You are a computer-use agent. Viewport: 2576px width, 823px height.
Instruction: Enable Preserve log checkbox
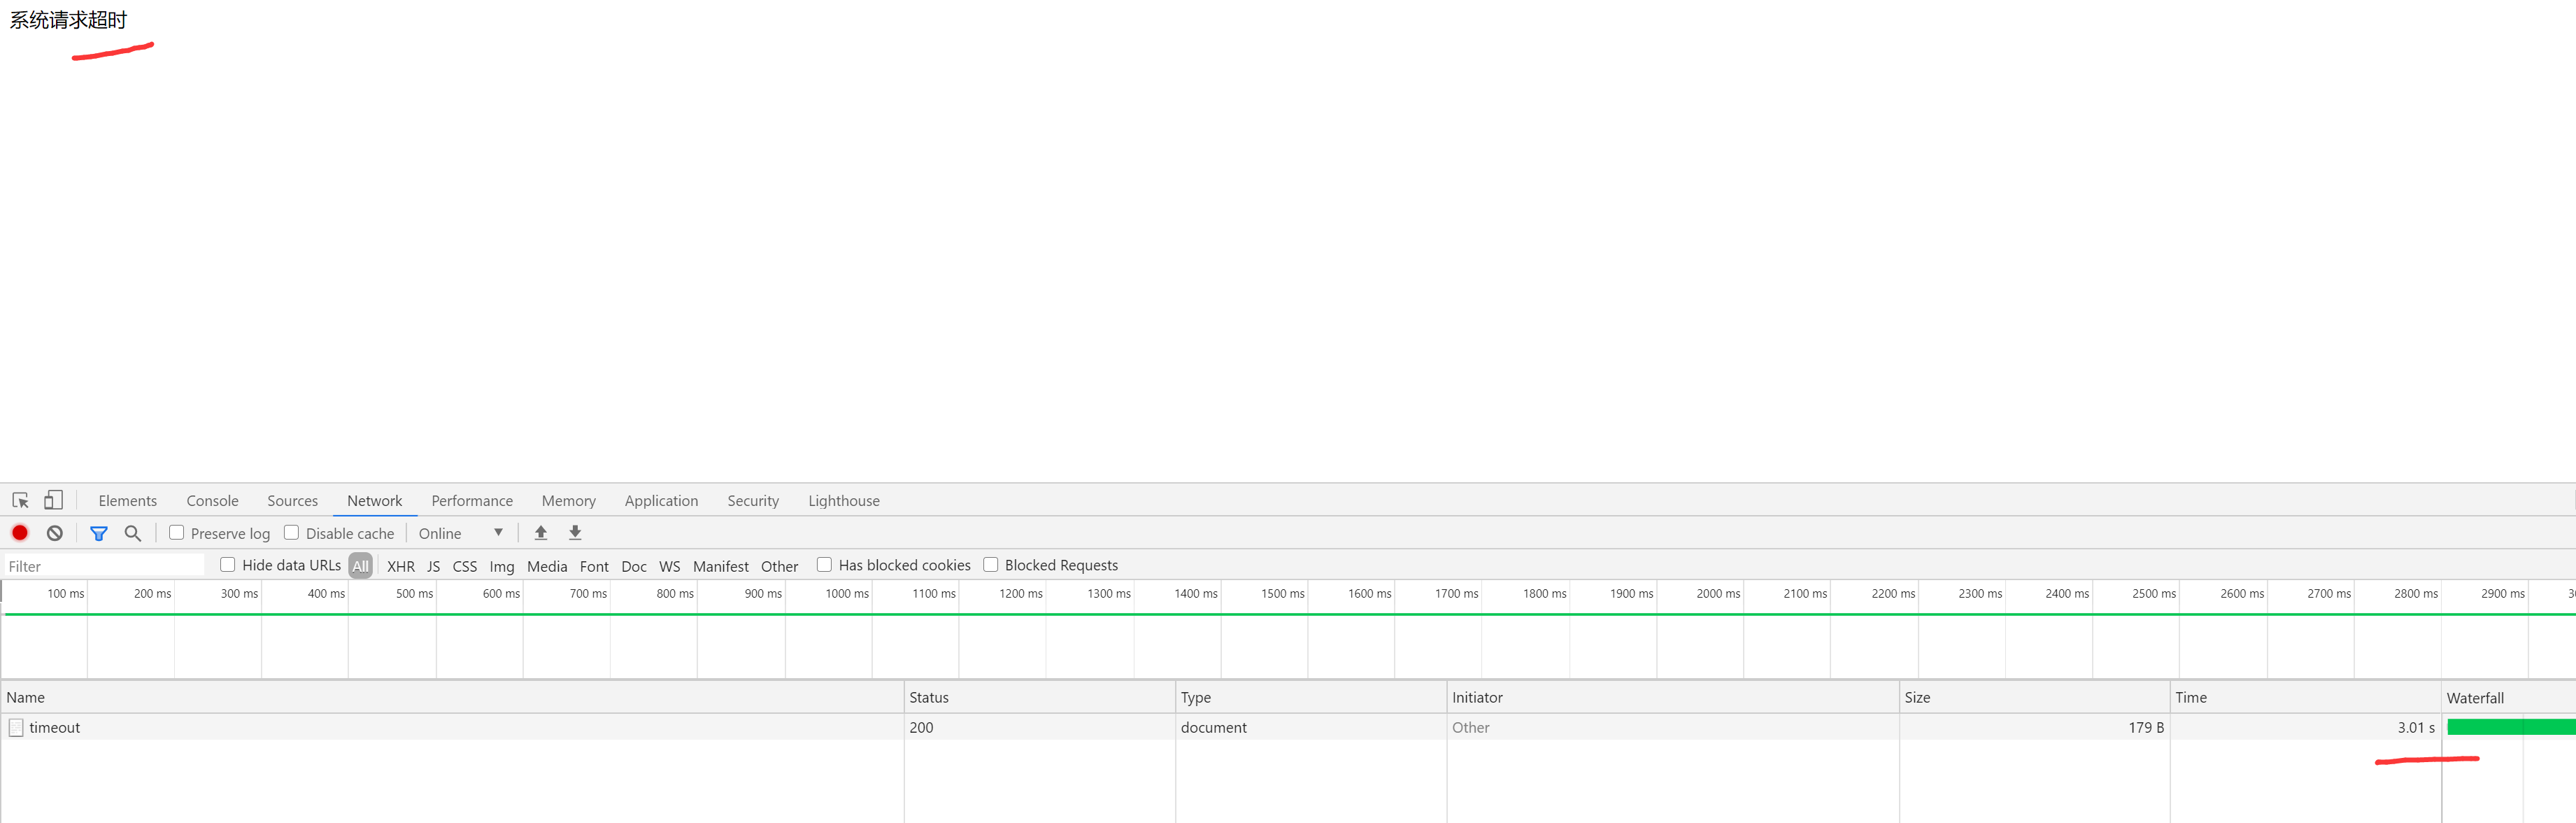point(177,533)
